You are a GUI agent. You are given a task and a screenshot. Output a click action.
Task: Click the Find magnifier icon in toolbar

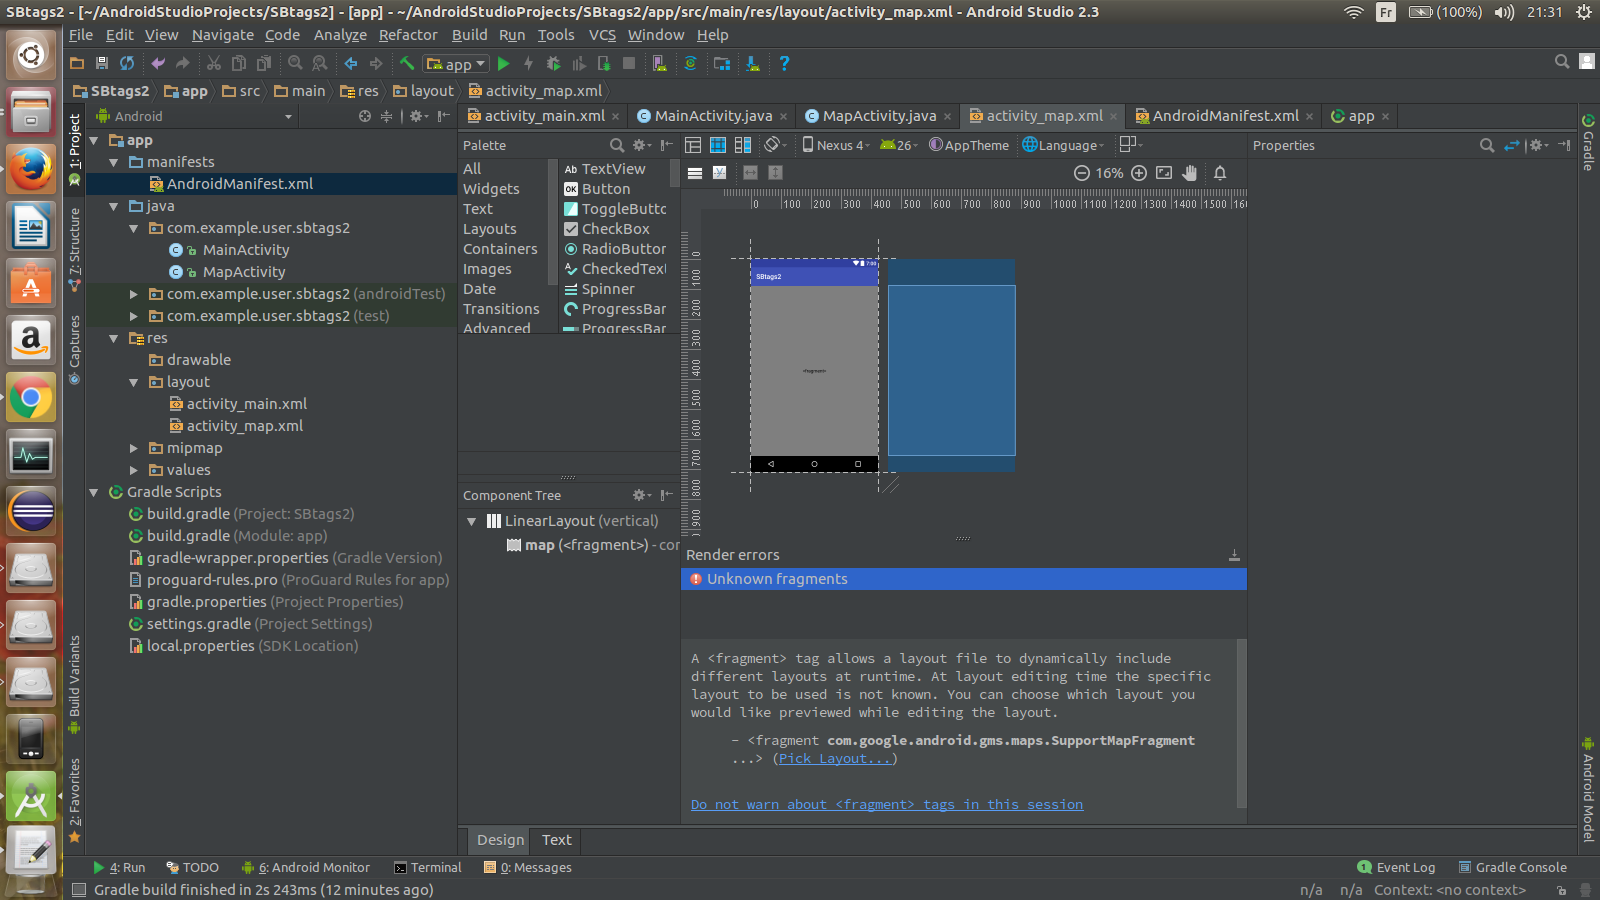point(295,63)
